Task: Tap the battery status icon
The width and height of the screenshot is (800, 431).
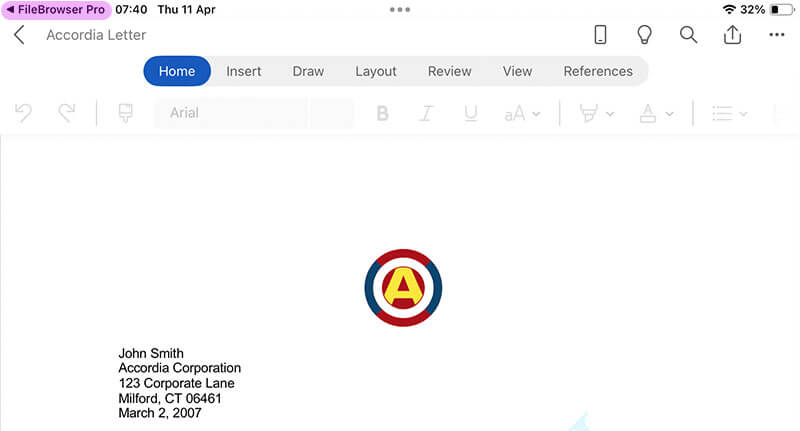Action: coord(783,9)
